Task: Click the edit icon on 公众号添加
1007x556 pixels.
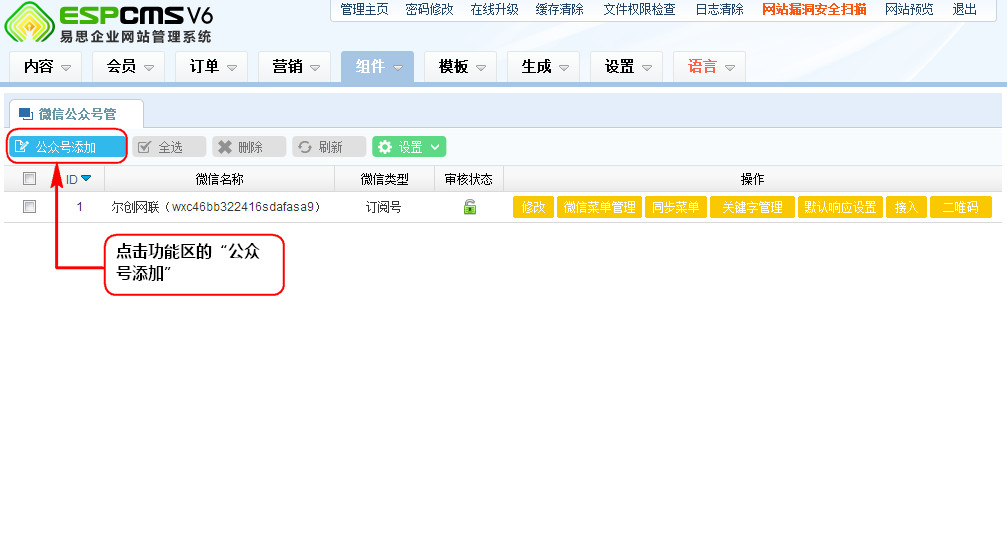Action: [22, 146]
